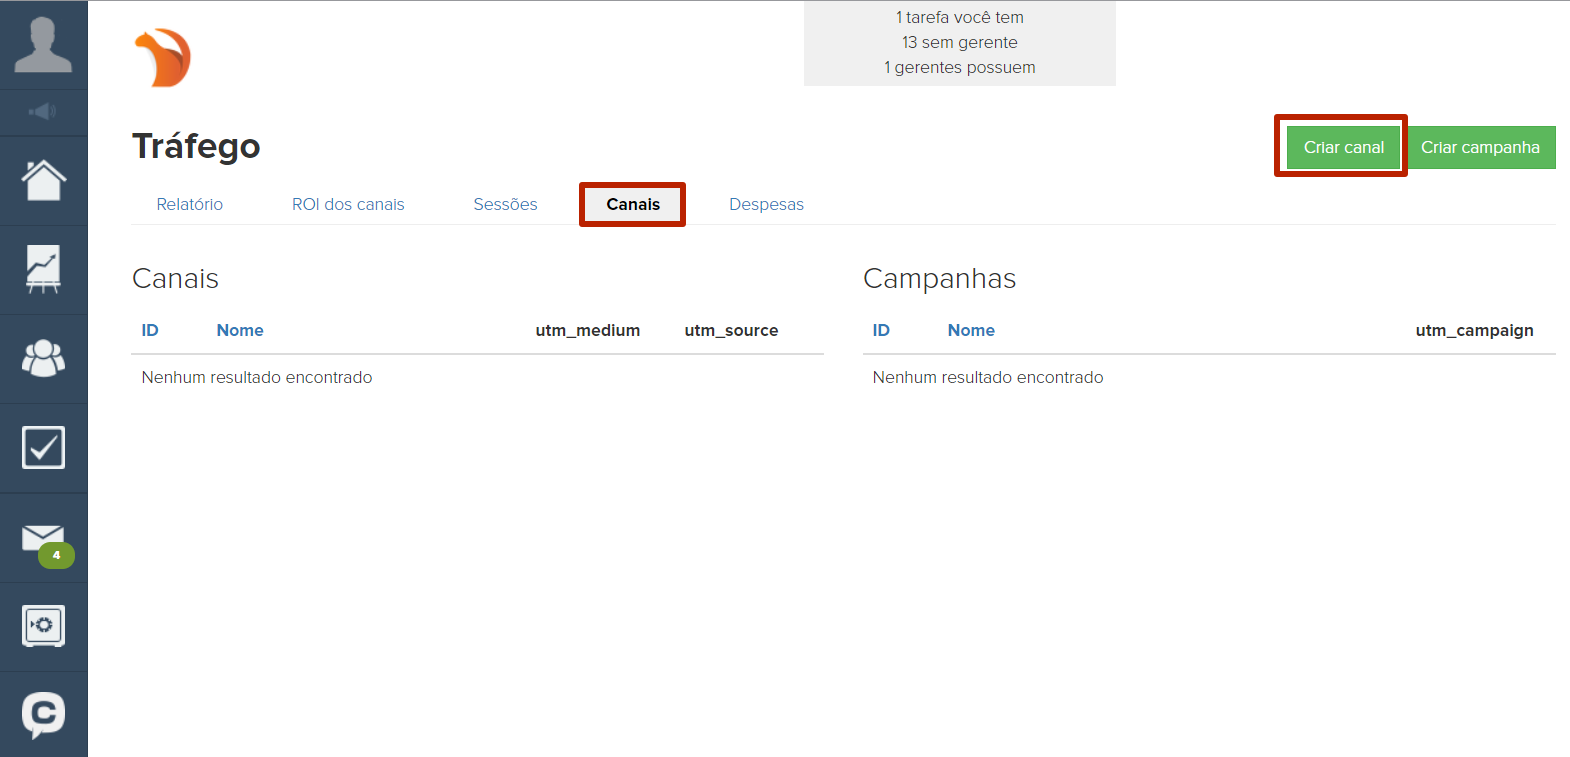1570x757 pixels.
Task: Open the mail envelope icon
Action: click(x=43, y=538)
